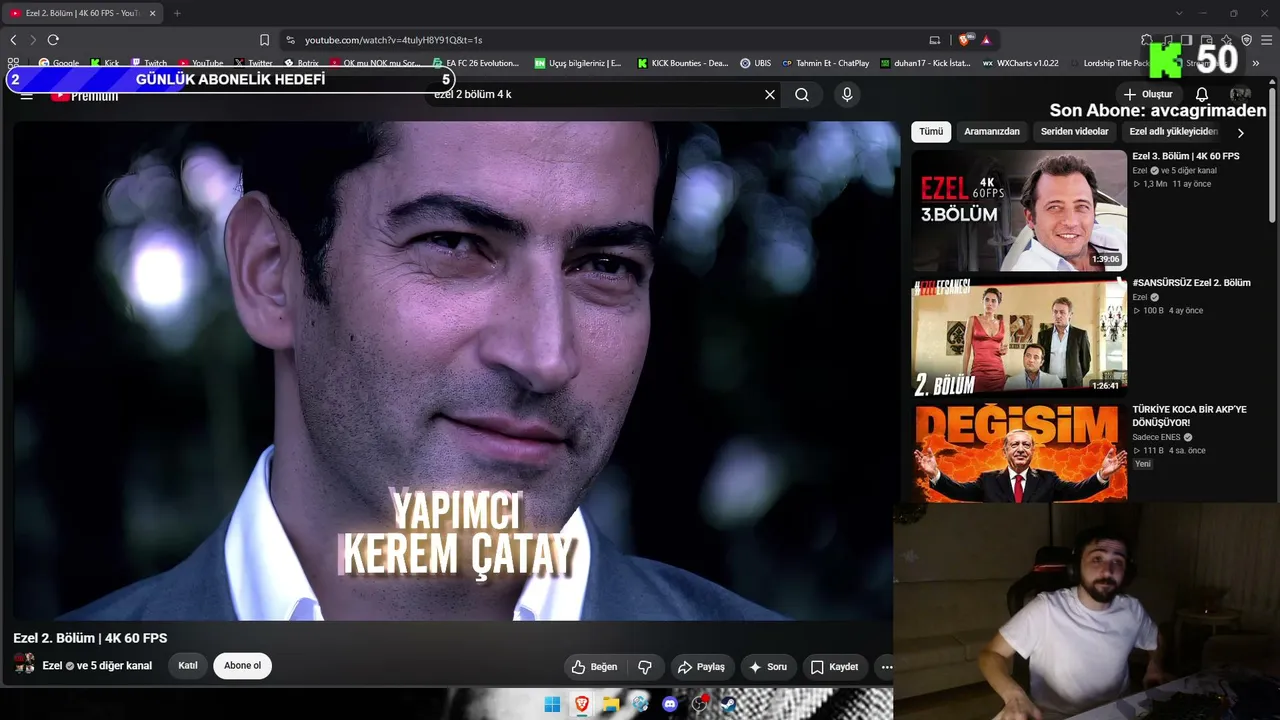
Task: Run the YouTube search with the magnifier
Action: coord(802,95)
